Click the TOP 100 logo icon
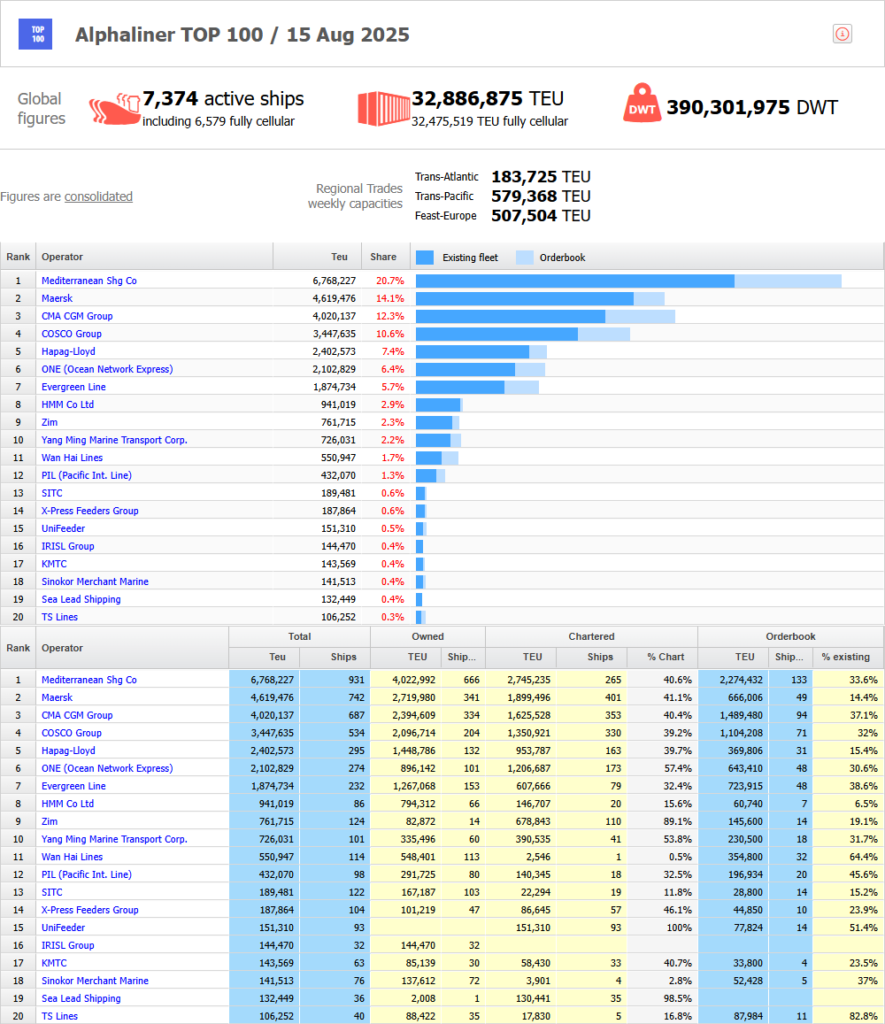This screenshot has width=885, height=1024. pyautogui.click(x=36, y=34)
